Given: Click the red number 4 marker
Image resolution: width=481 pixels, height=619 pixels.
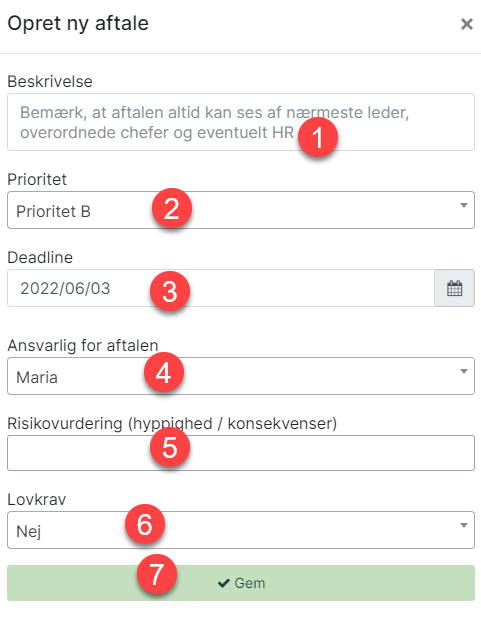Looking at the screenshot, I should pyautogui.click(x=164, y=372).
